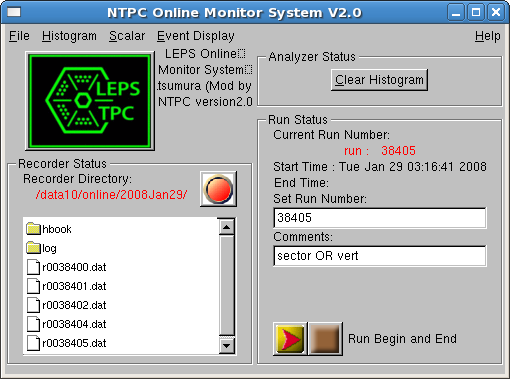
Task: Click the red 'run : 38405' text
Action: tap(380, 151)
